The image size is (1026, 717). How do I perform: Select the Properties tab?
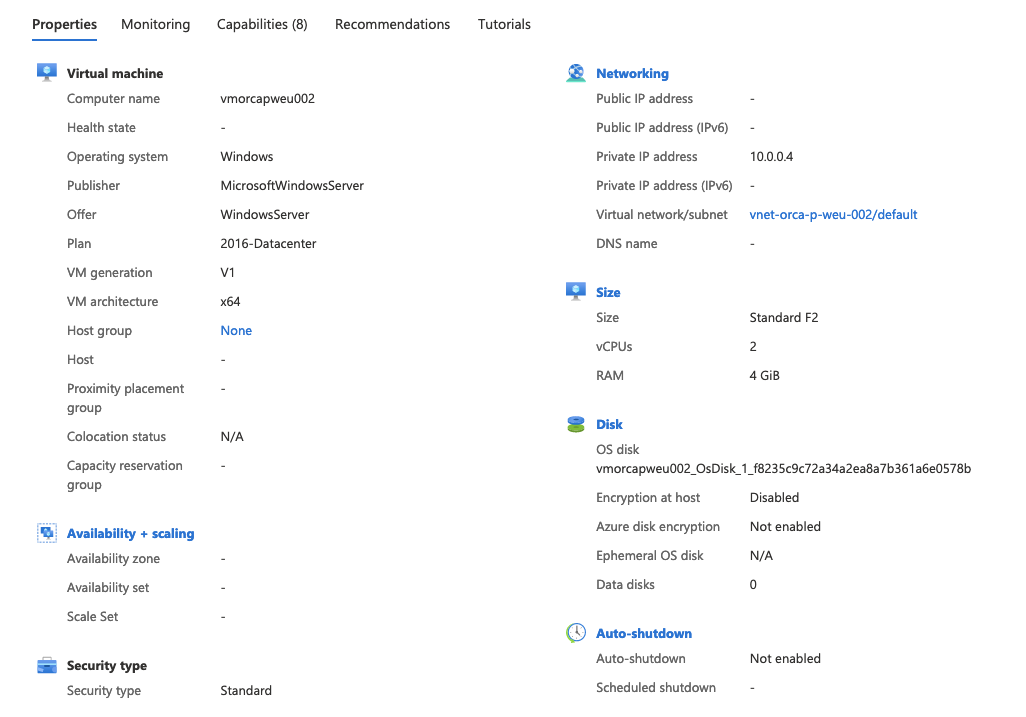[64, 24]
